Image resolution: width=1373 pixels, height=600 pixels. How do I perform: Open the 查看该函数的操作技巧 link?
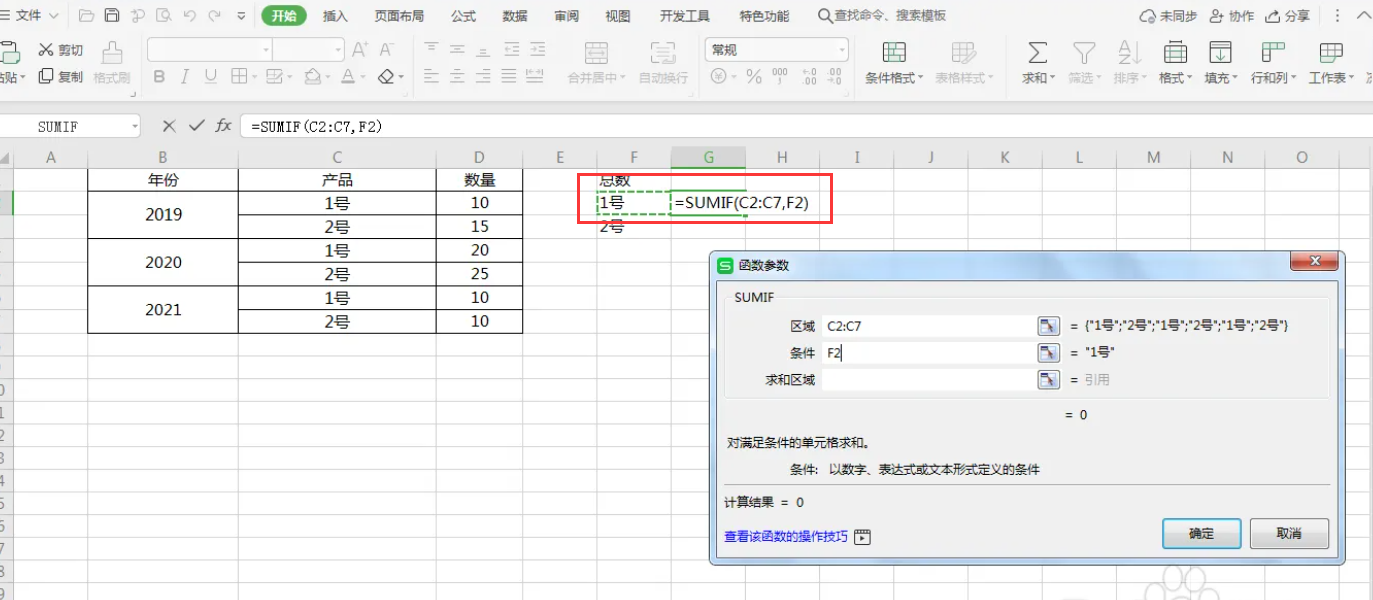786,537
